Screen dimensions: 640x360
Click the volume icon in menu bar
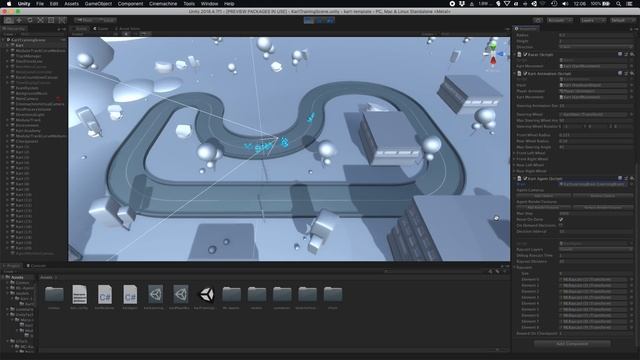(x=565, y=4)
